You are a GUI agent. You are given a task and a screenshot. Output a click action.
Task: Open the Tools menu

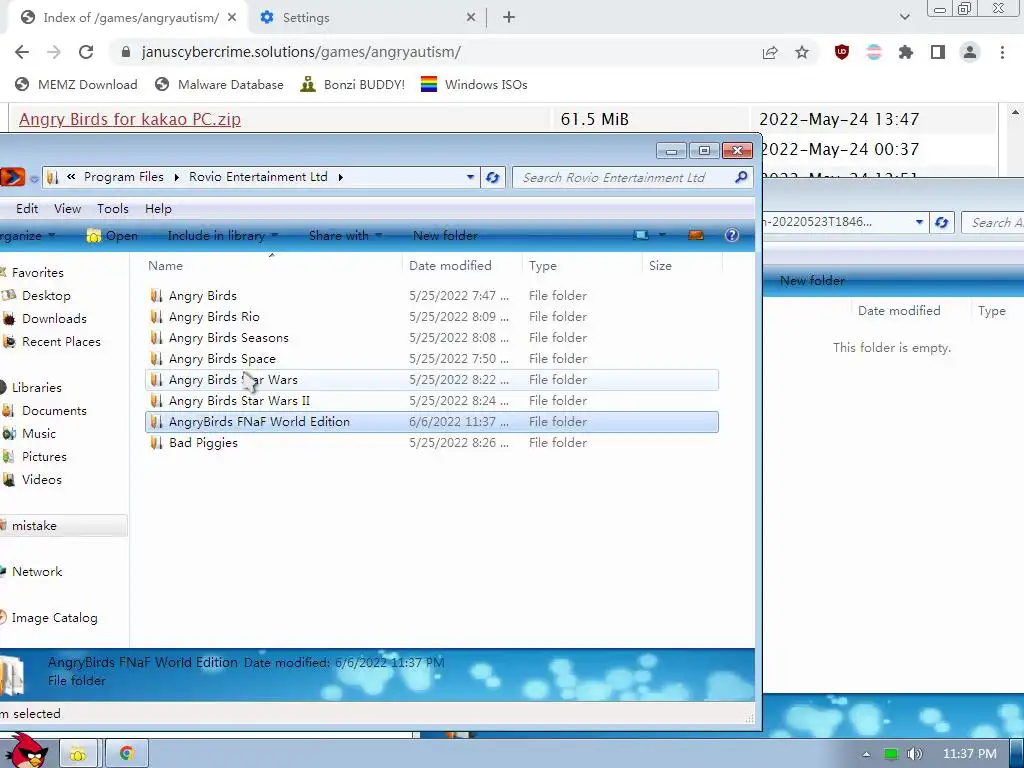tap(113, 209)
